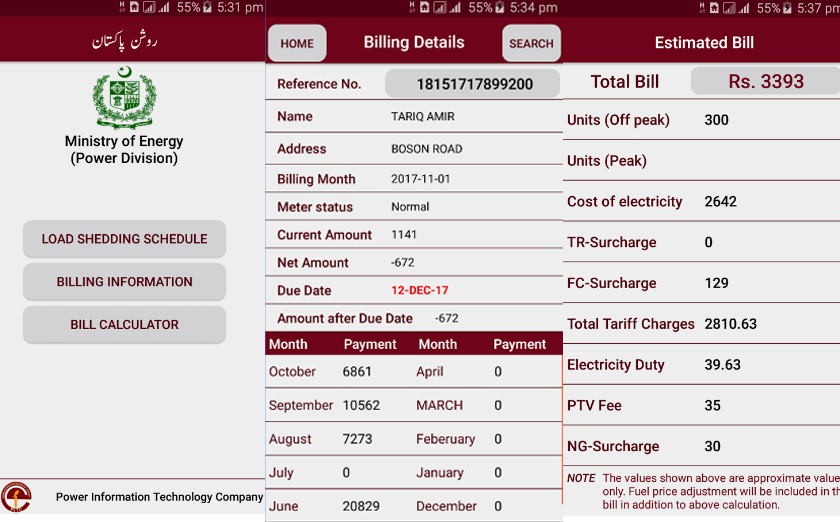Tap the Roshan Pakistan Urdu title header
This screenshot has width=840, height=522.
click(125, 42)
